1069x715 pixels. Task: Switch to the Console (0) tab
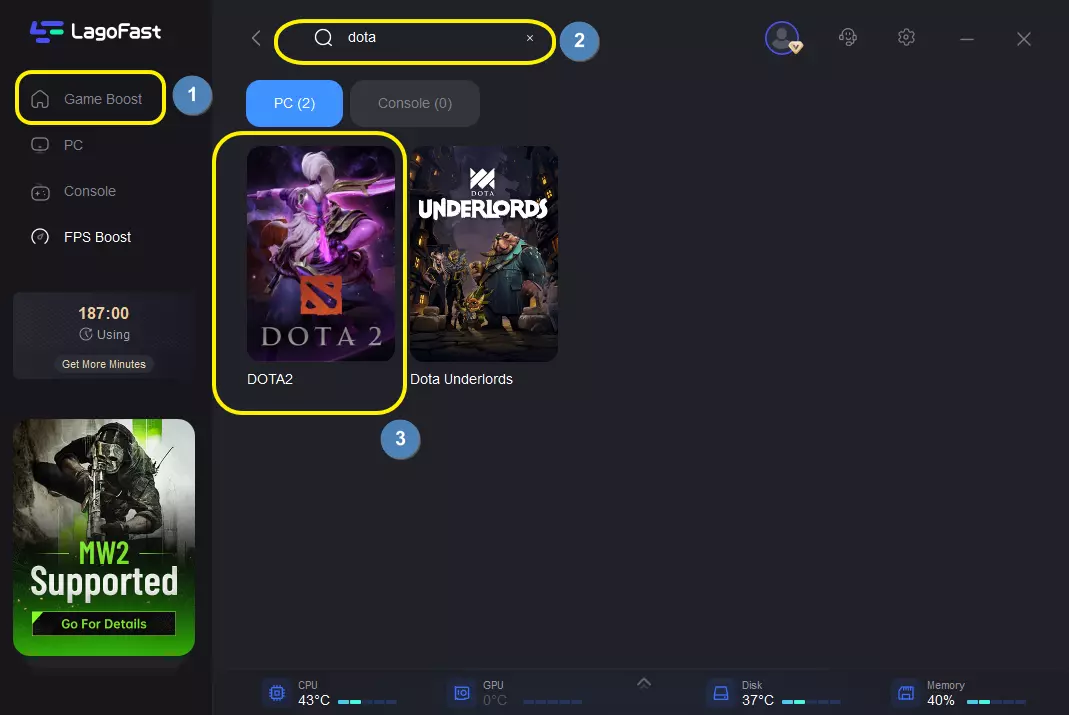414,103
